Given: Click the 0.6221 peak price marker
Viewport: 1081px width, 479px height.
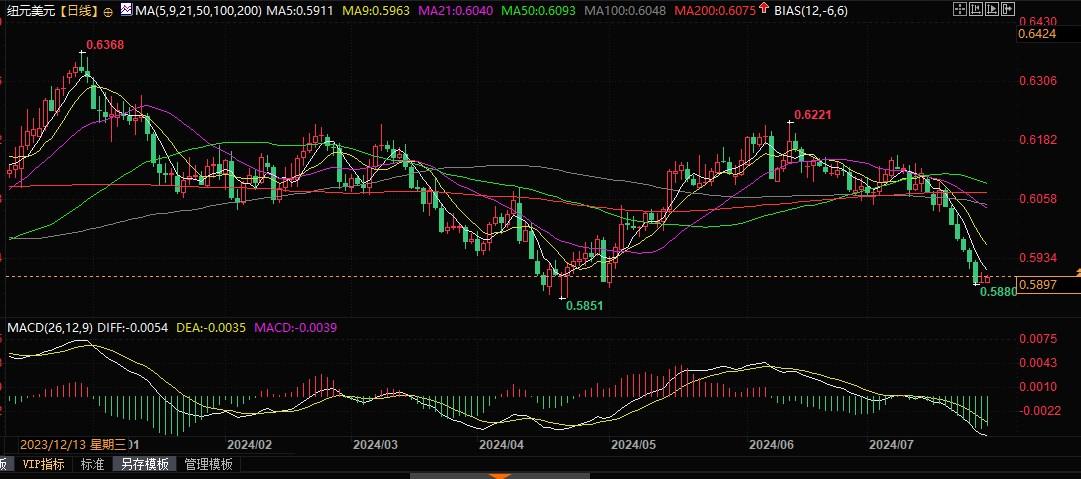Looking at the screenshot, I should pyautogui.click(x=813, y=115).
